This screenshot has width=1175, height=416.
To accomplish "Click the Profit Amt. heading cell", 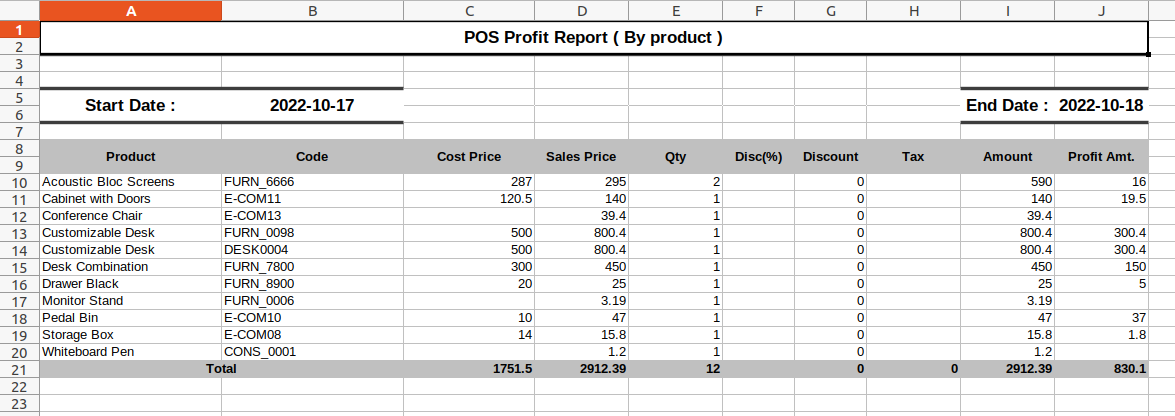I will coord(1102,157).
